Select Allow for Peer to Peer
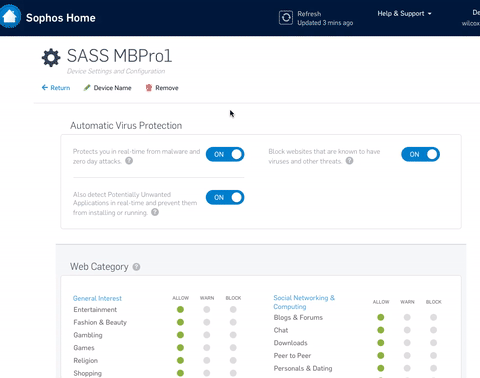Image resolution: width=480 pixels, height=378 pixels. (x=381, y=355)
